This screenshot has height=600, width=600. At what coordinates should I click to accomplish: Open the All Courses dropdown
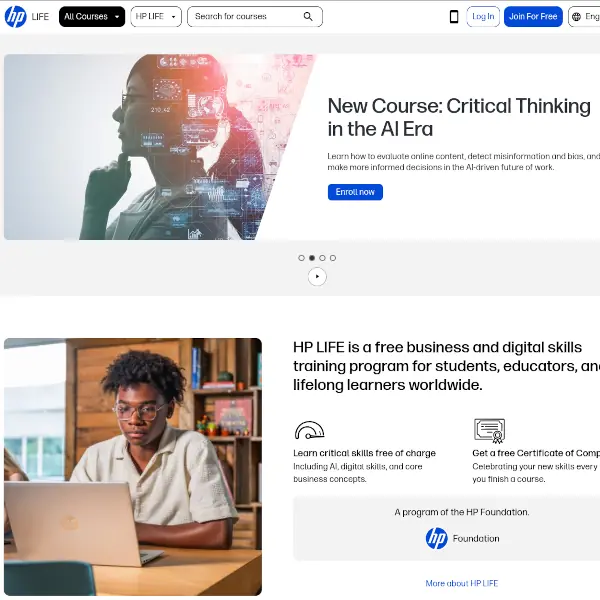click(x=92, y=16)
